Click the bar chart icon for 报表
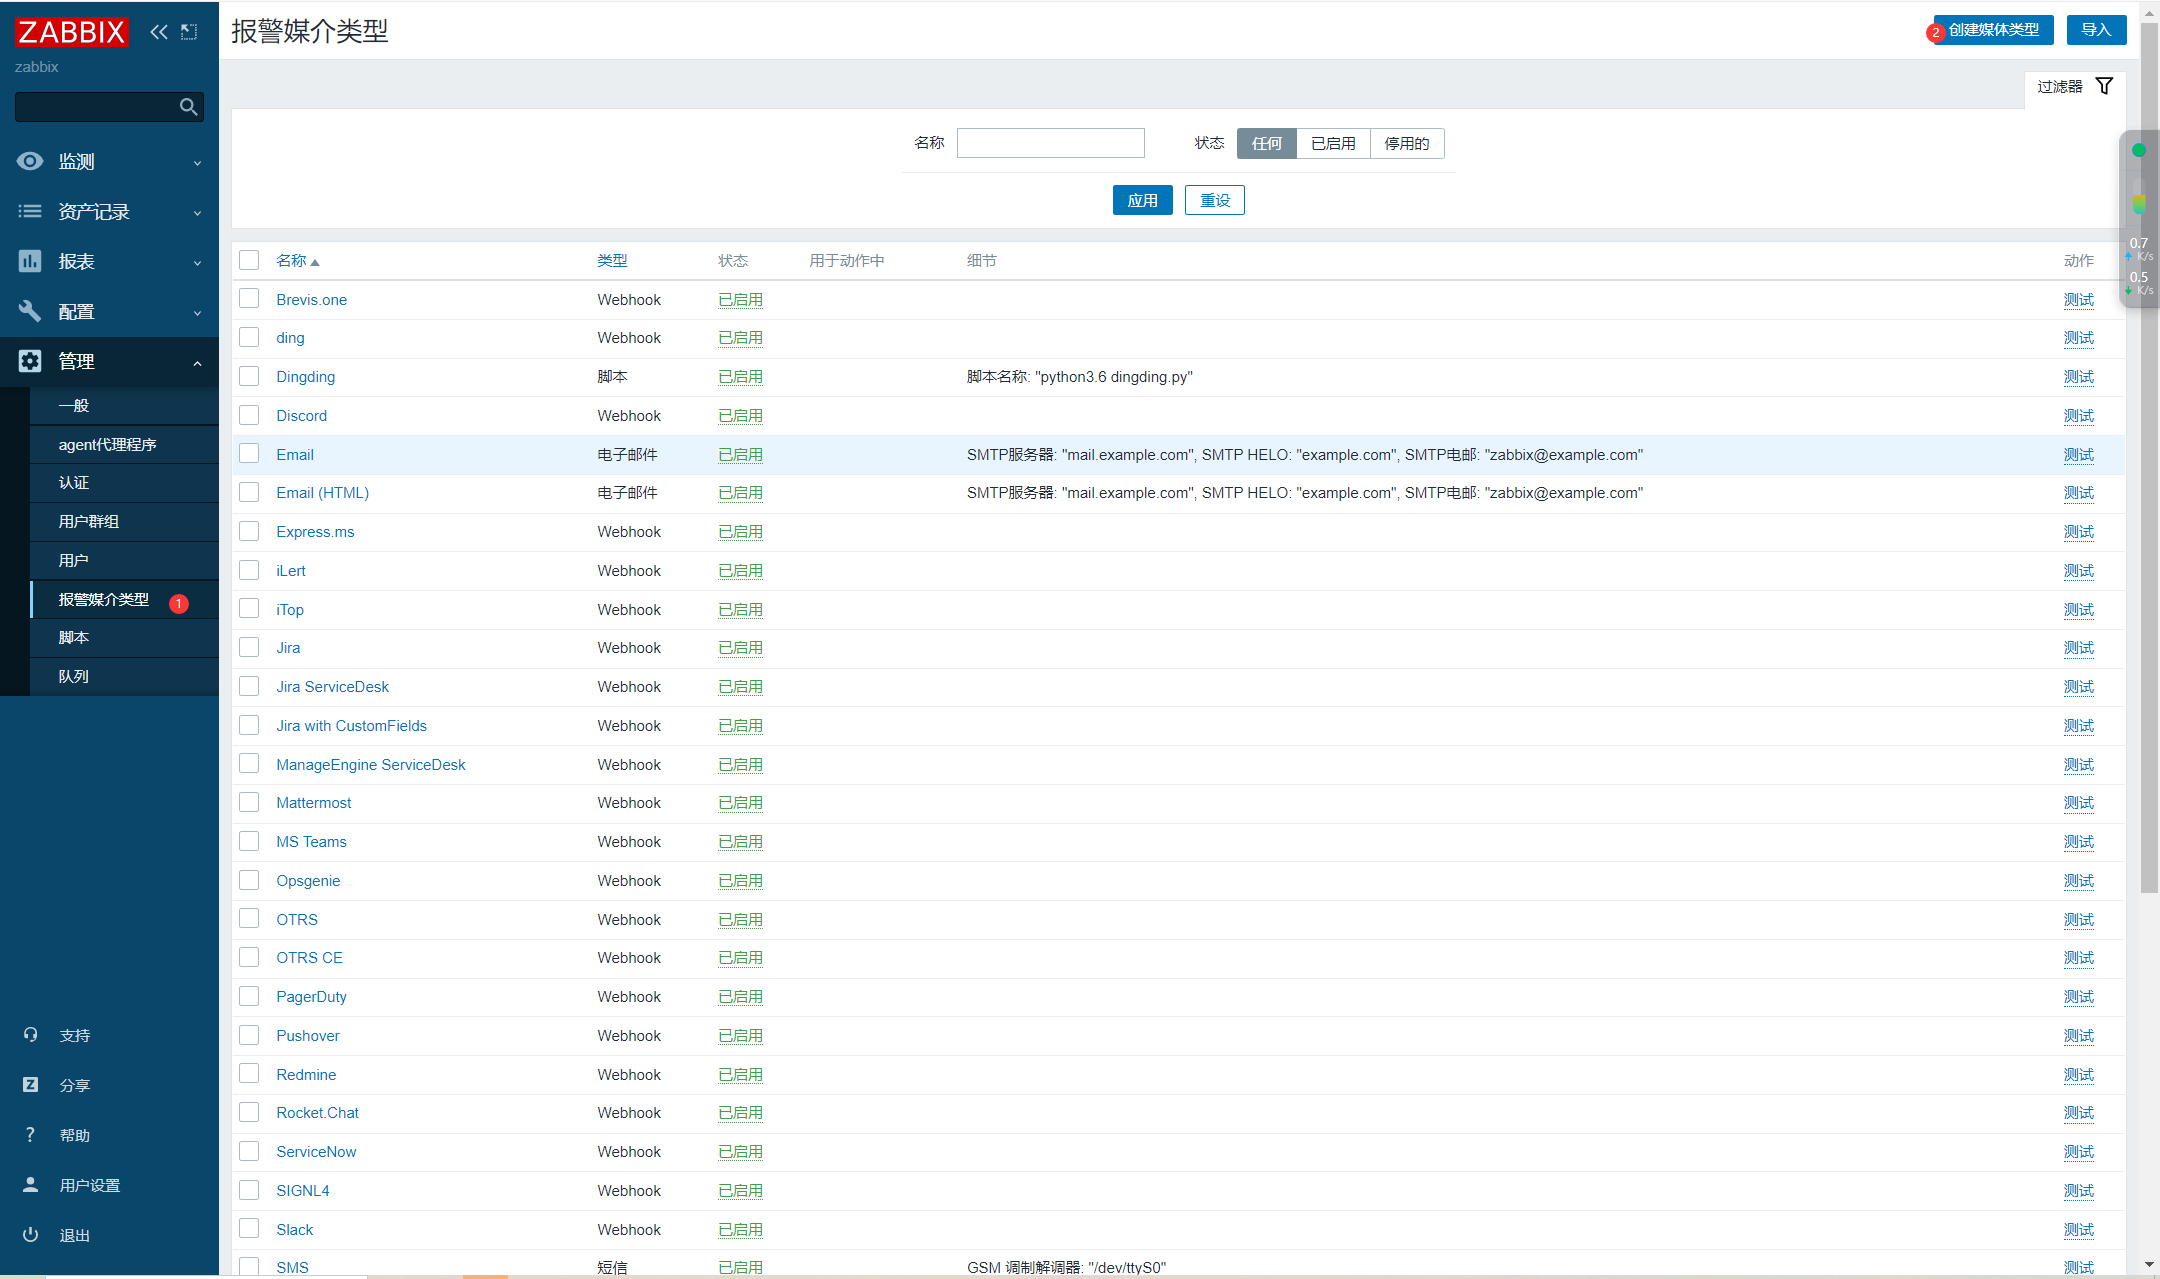This screenshot has width=2160, height=1279. [x=30, y=261]
